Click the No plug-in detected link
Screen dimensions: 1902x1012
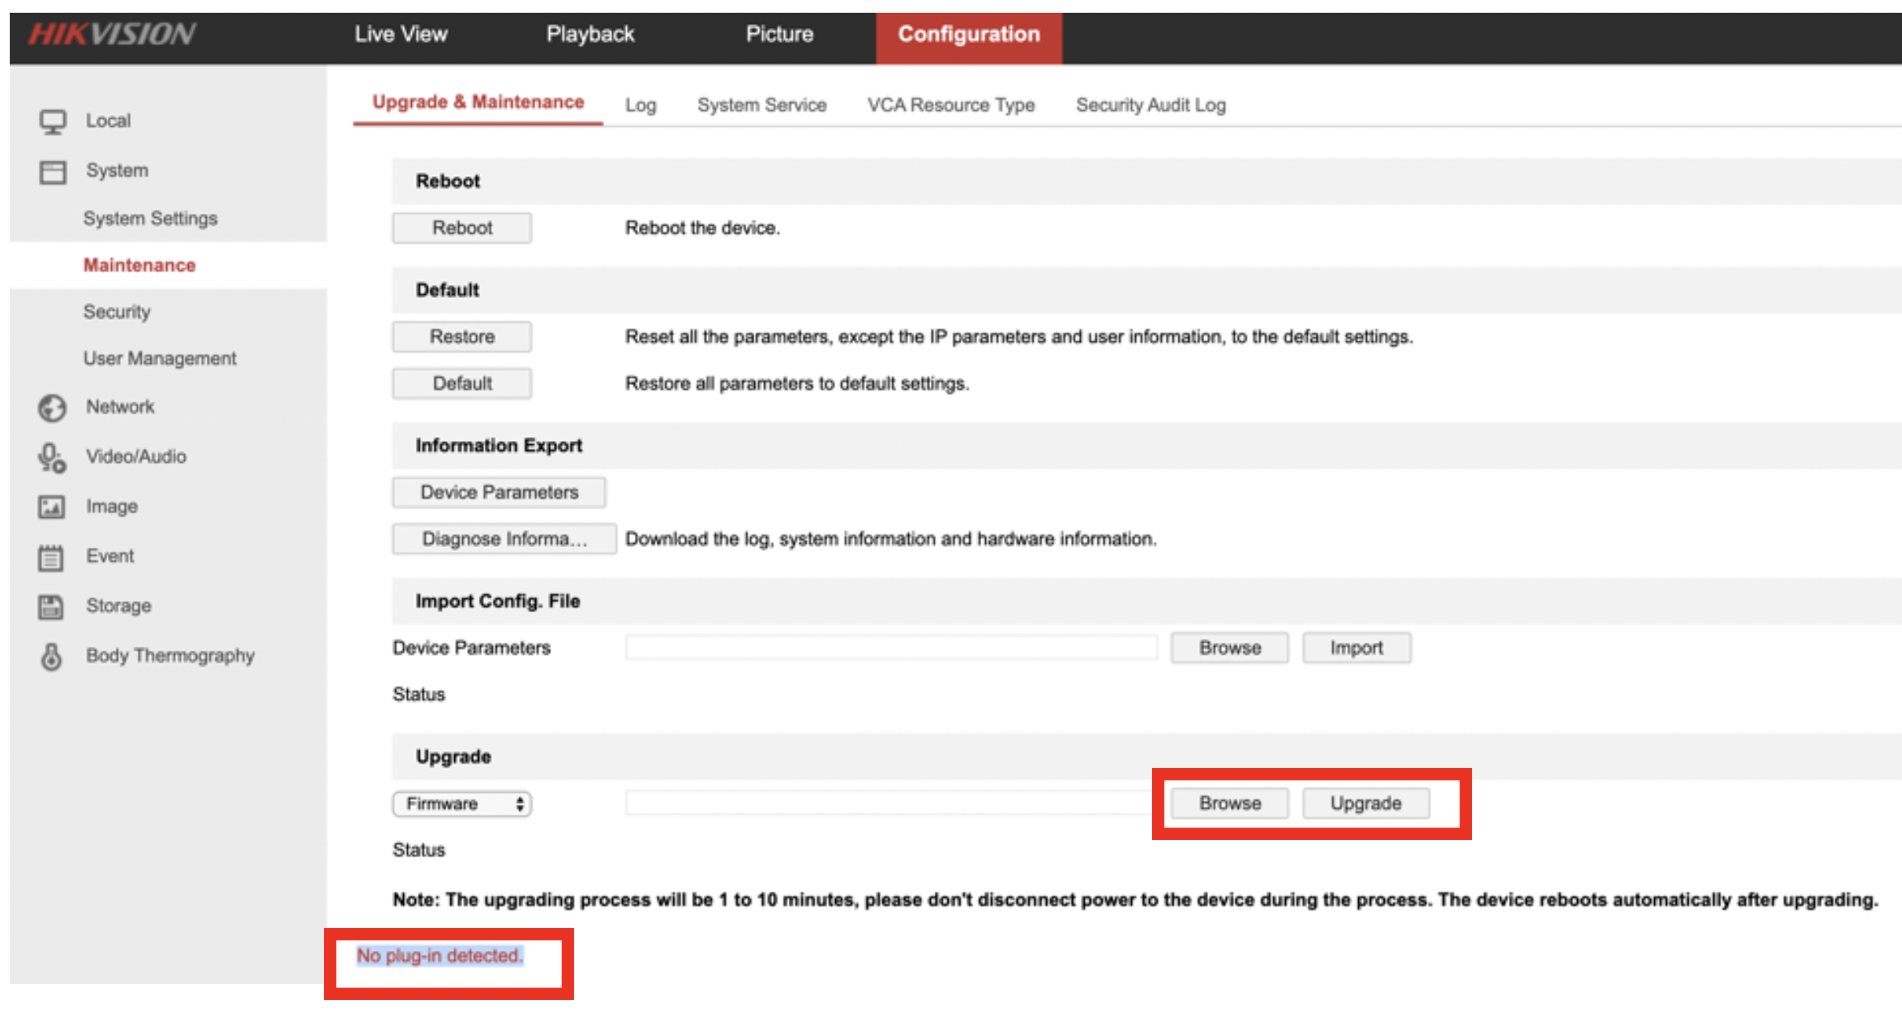pyautogui.click(x=440, y=956)
